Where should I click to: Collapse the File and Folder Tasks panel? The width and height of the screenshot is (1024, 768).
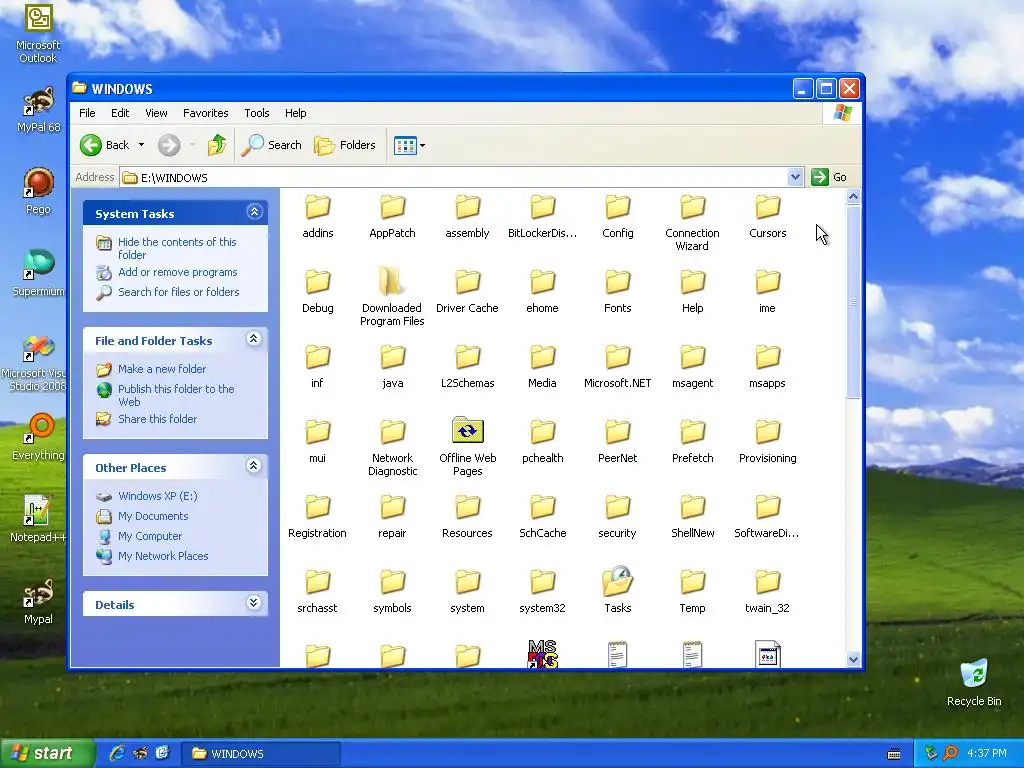253,338
